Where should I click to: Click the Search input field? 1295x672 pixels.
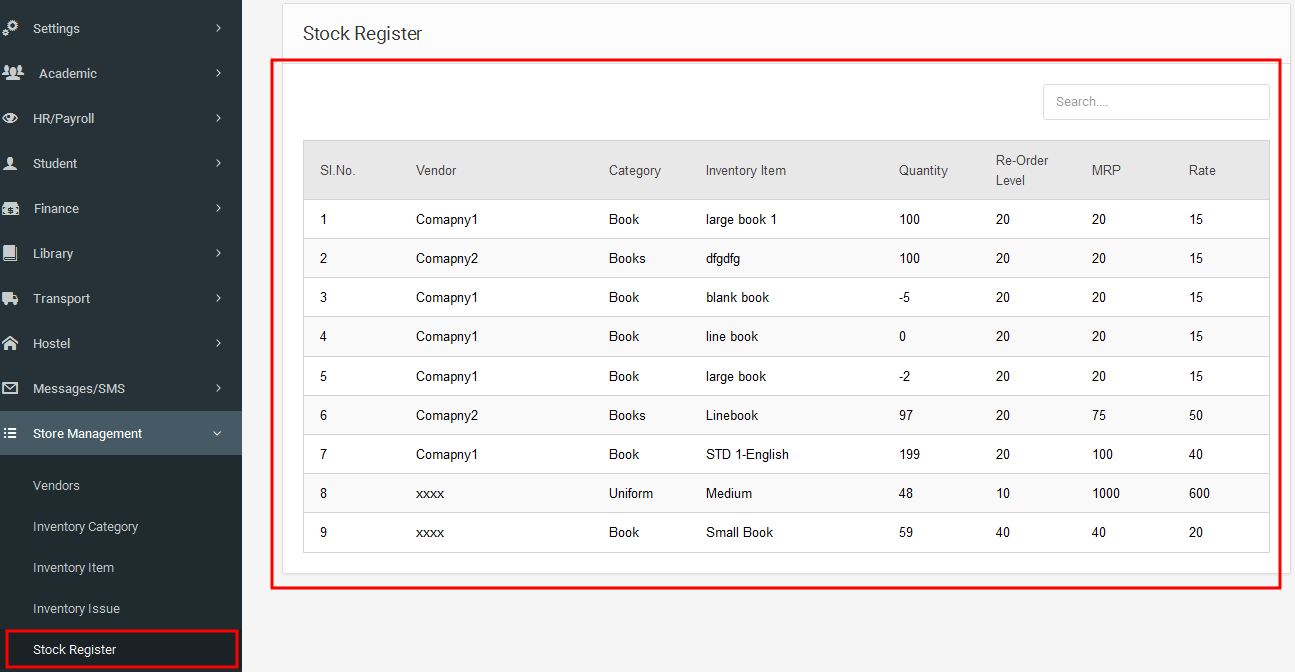(x=1155, y=102)
